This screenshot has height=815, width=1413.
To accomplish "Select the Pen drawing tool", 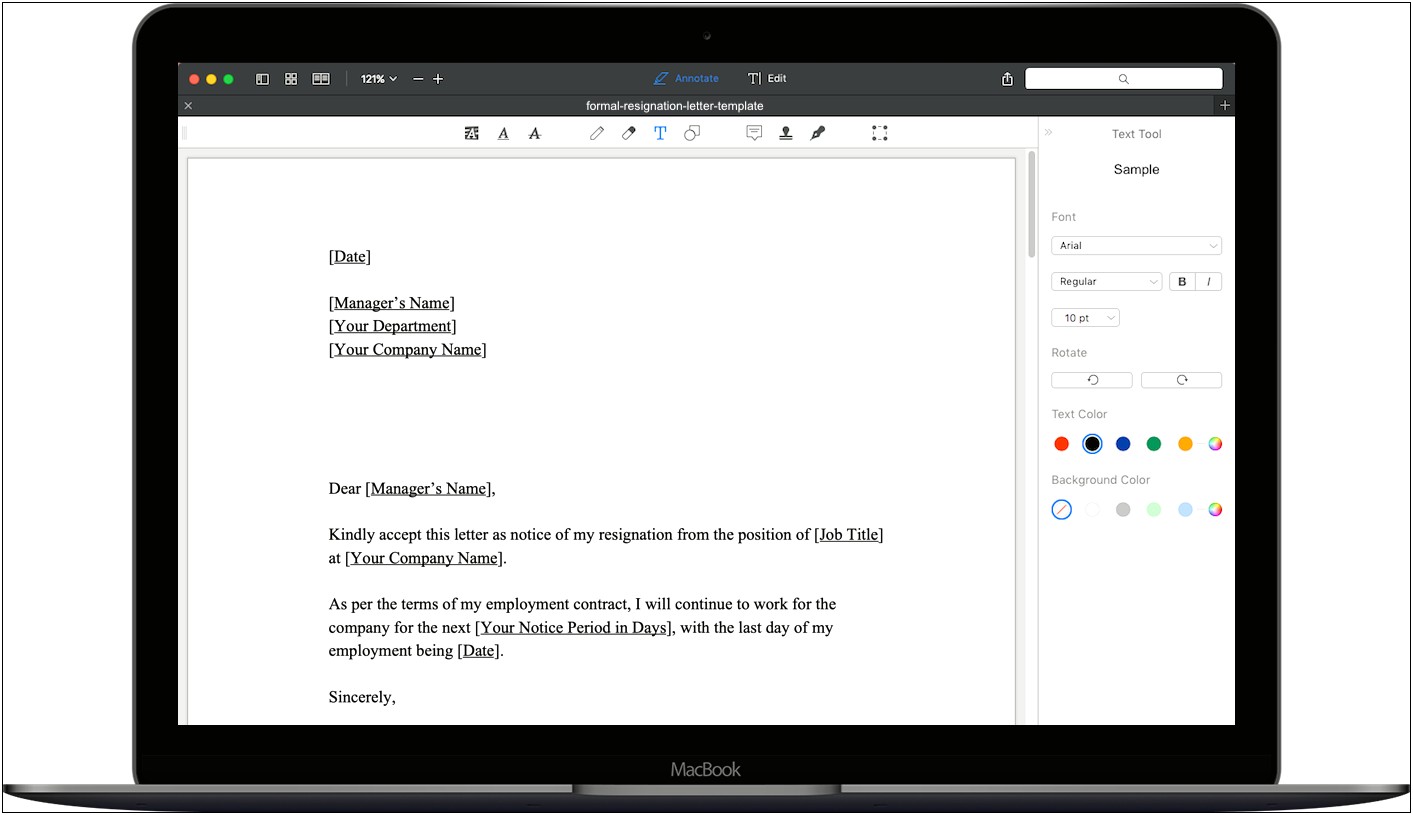I will pyautogui.click(x=597, y=133).
